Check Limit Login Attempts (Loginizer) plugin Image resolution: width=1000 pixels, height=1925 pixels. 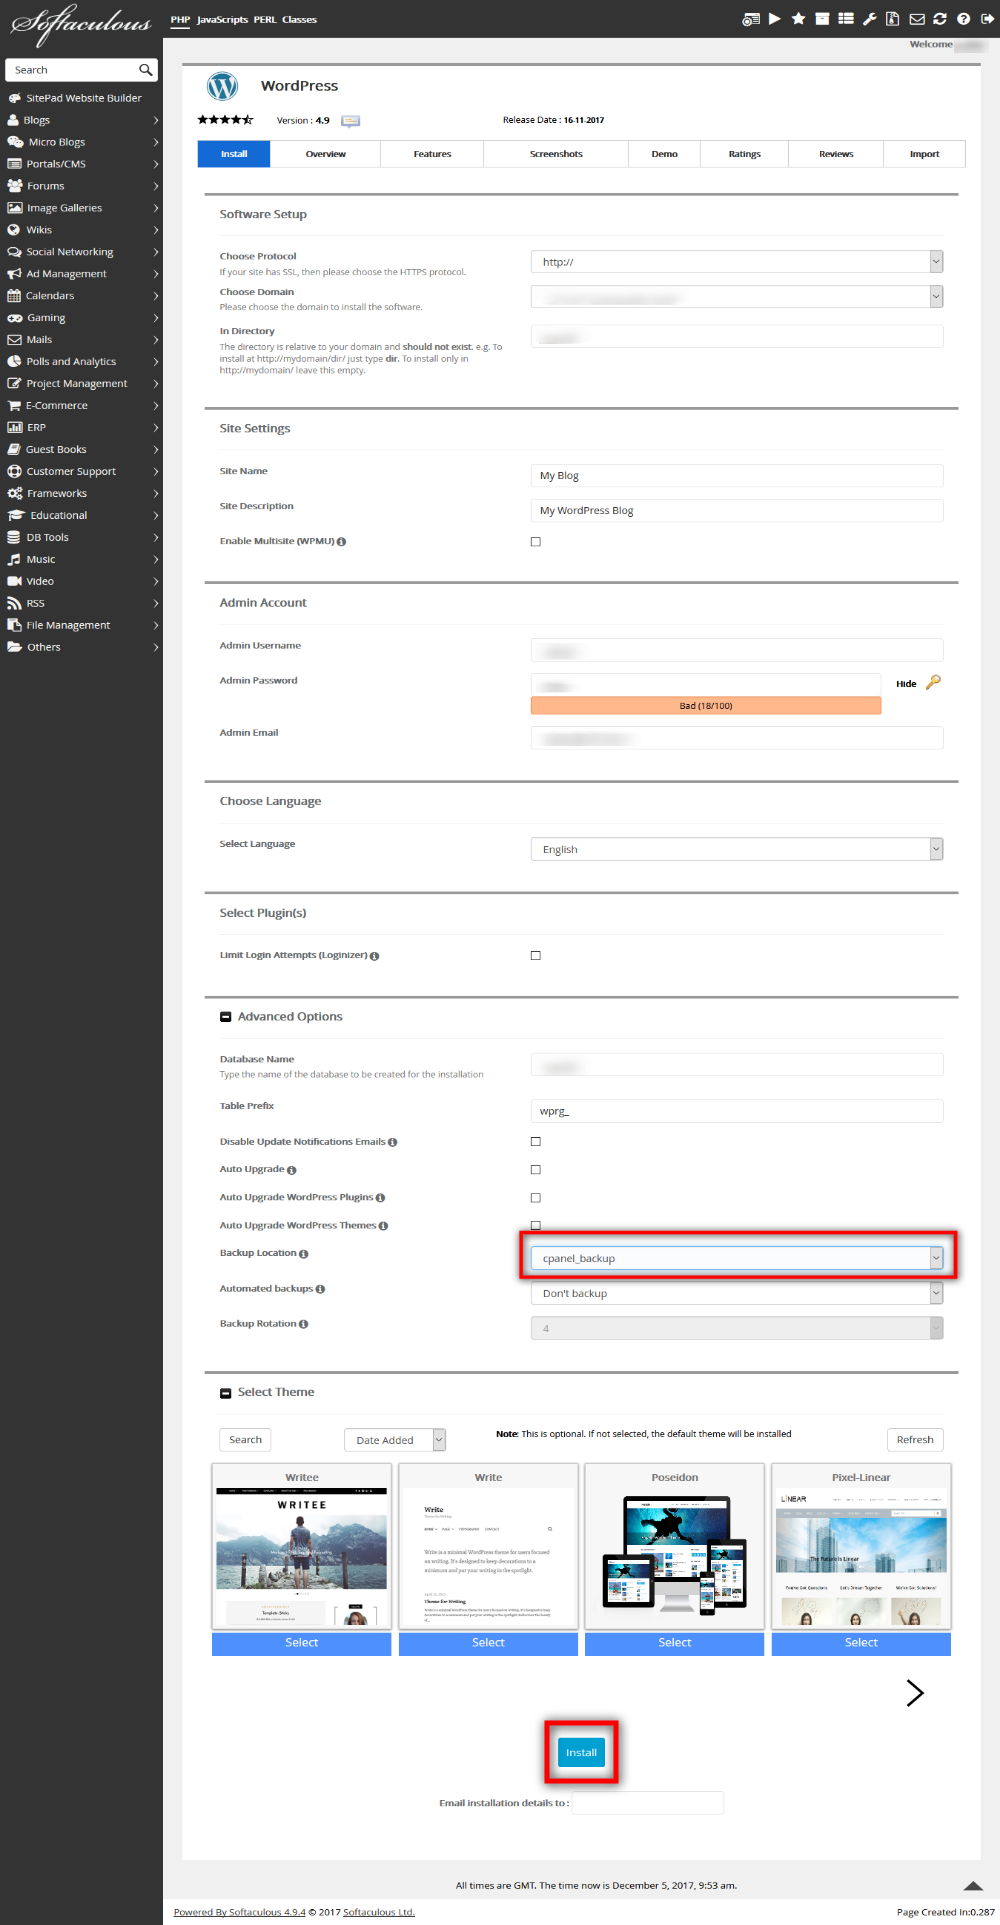pos(536,956)
